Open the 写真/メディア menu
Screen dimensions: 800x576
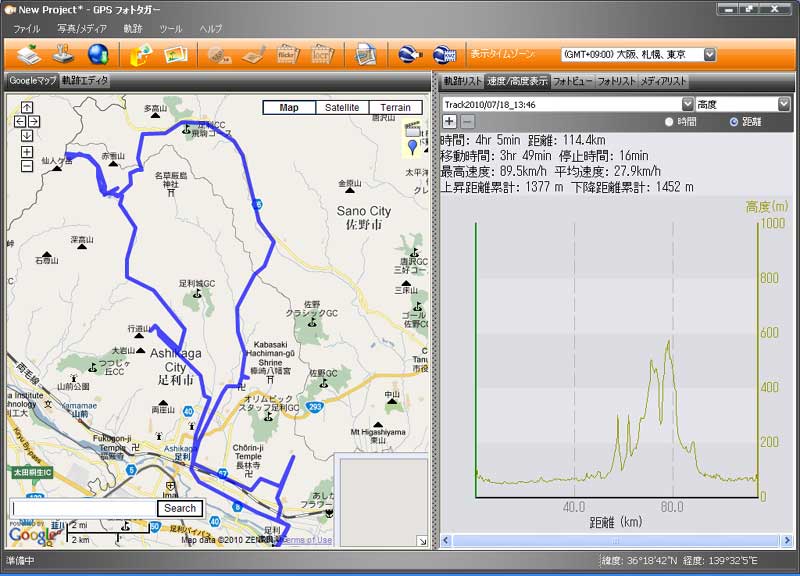coord(82,29)
